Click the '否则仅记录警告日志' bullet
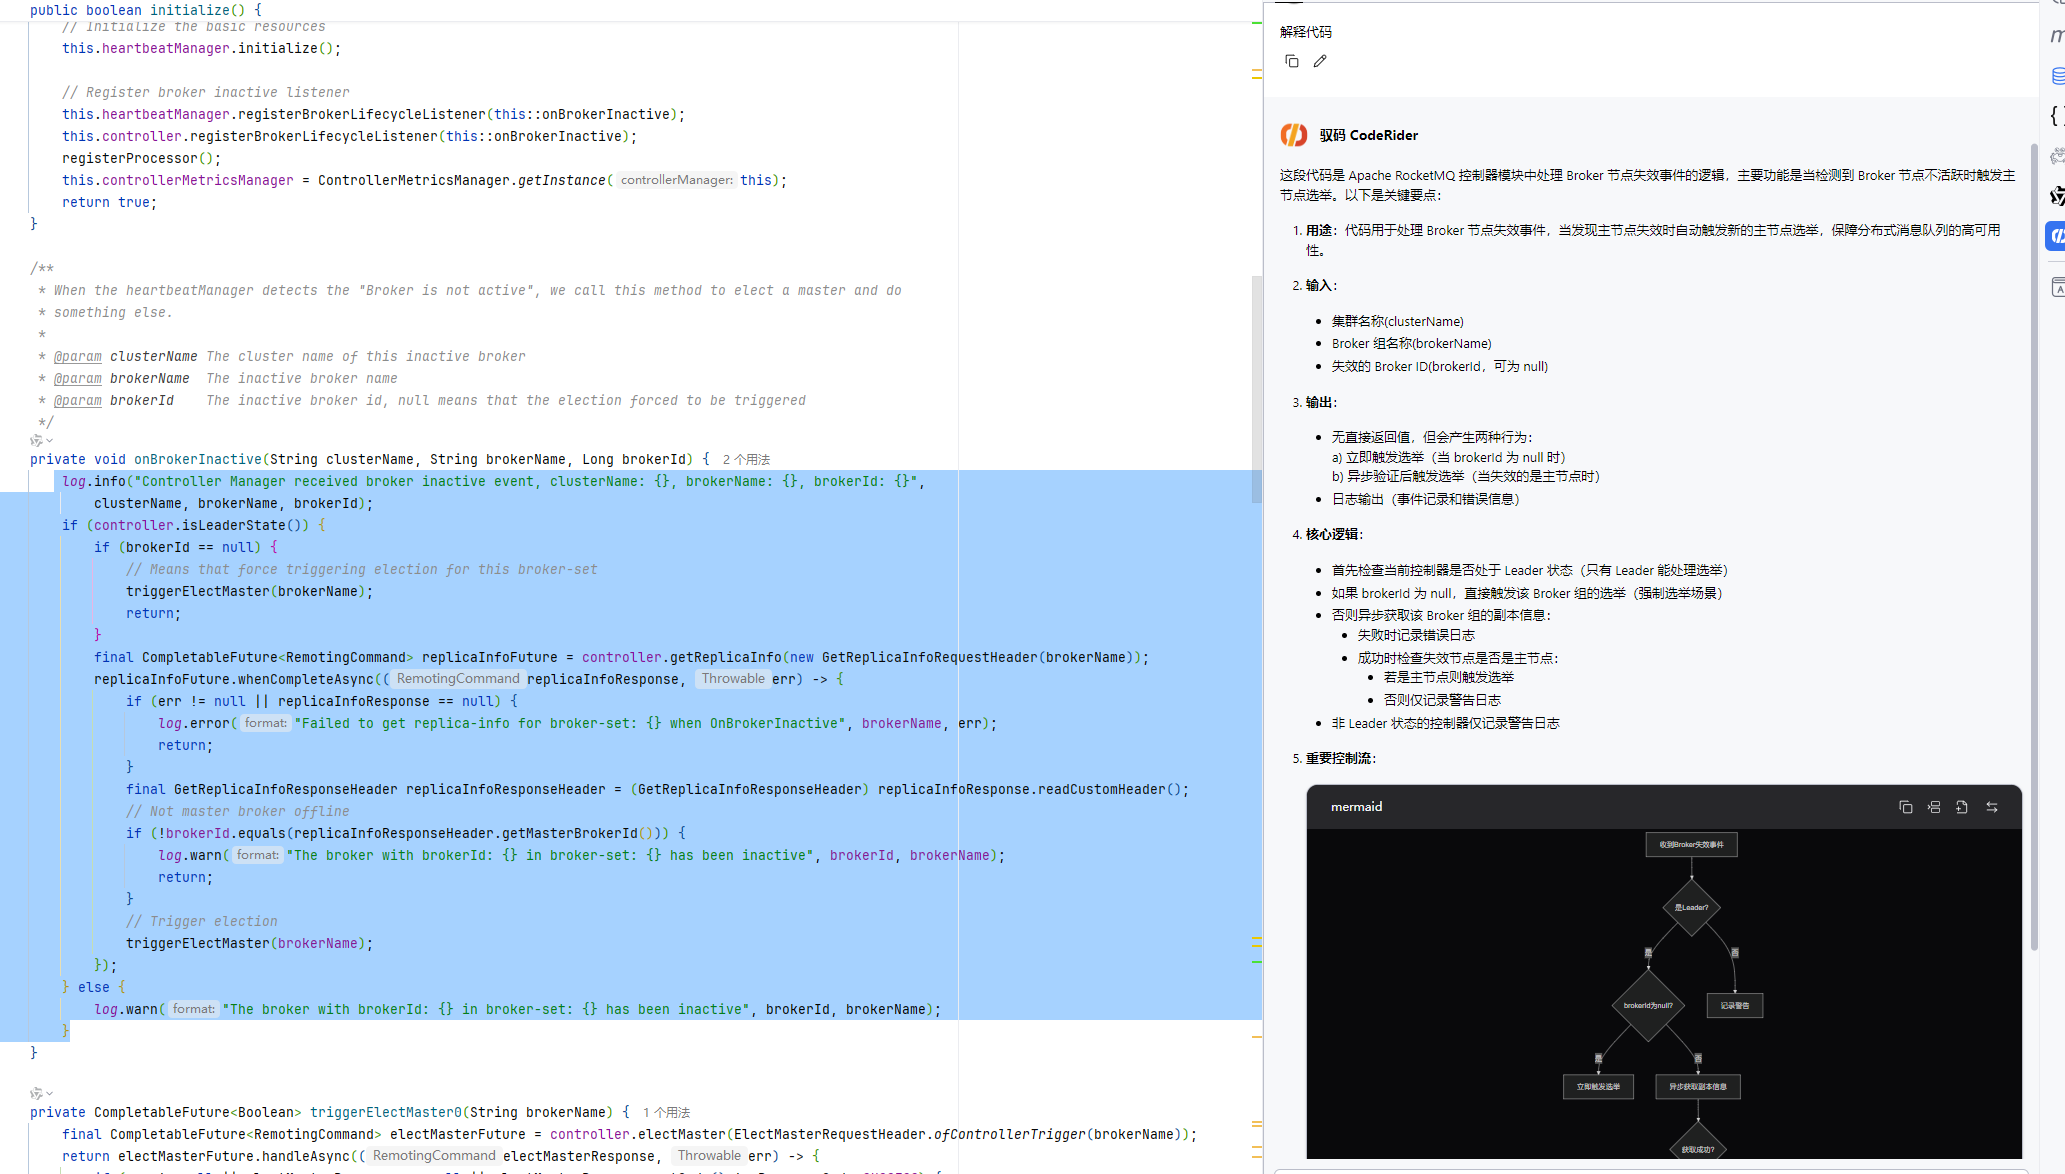Viewport: 2065px width, 1174px height. (x=1442, y=701)
